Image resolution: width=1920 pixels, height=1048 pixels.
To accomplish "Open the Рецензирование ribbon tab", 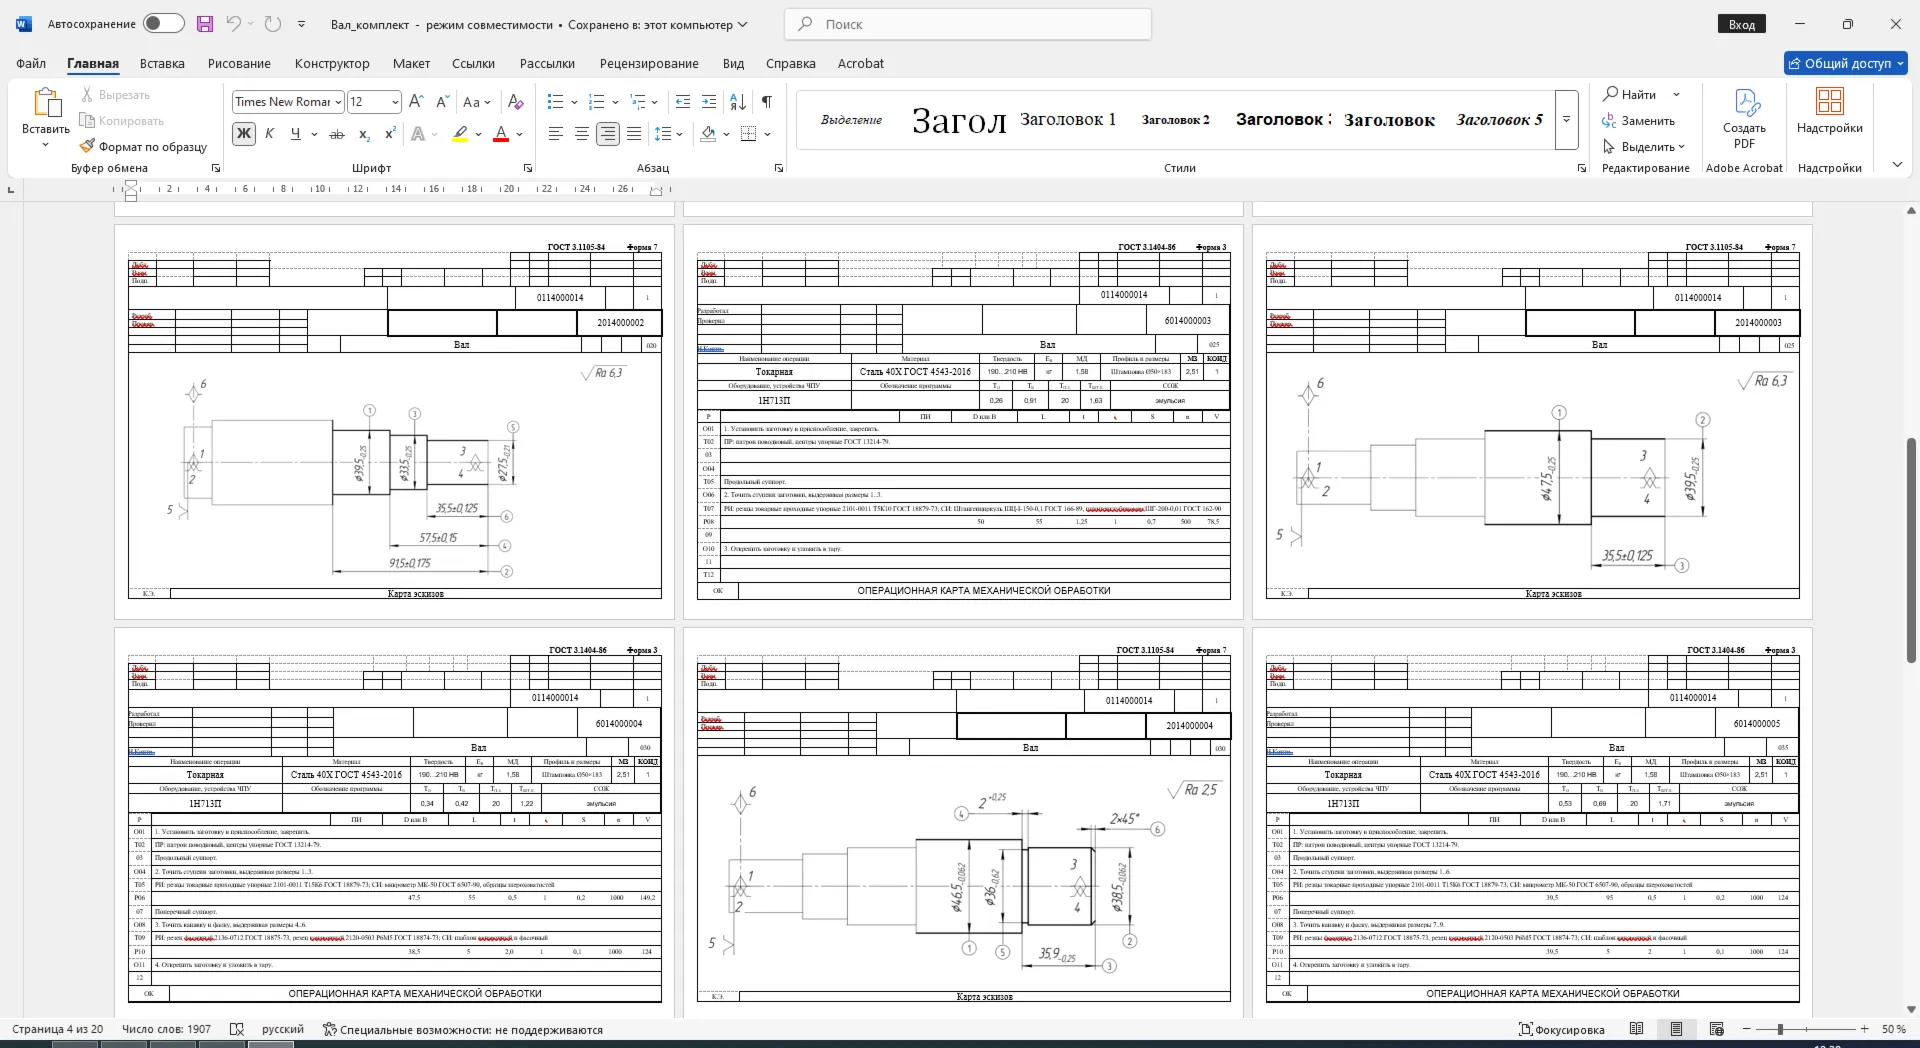I will pos(649,63).
